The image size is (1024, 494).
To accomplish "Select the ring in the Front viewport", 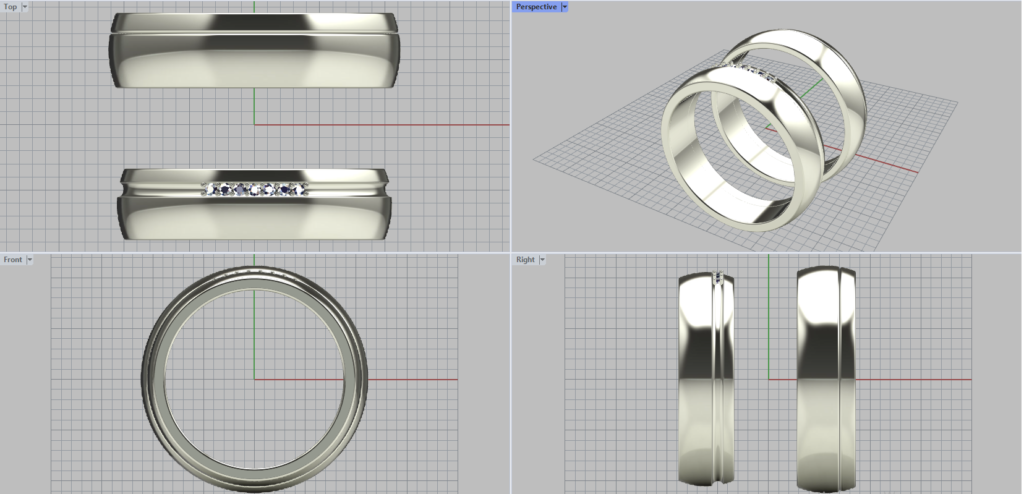I will (x=255, y=379).
